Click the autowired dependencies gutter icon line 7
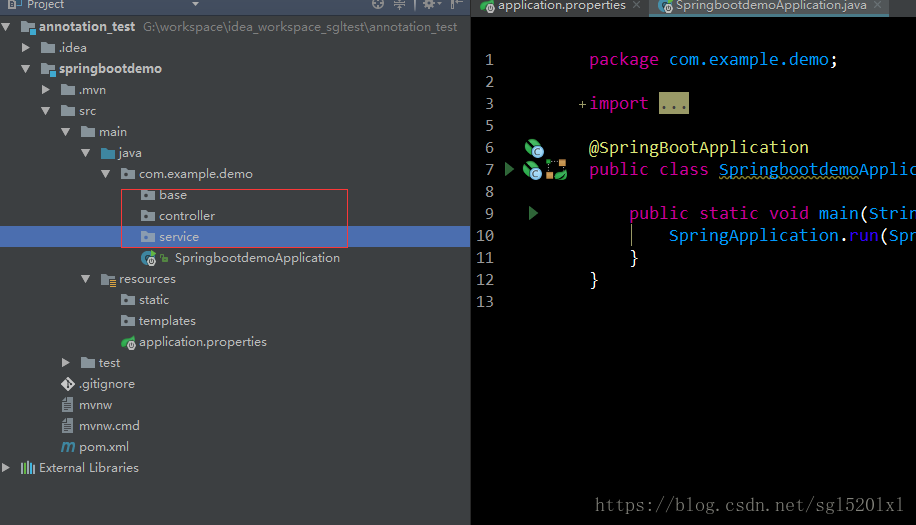The width and height of the screenshot is (916, 525). pyautogui.click(x=556, y=169)
